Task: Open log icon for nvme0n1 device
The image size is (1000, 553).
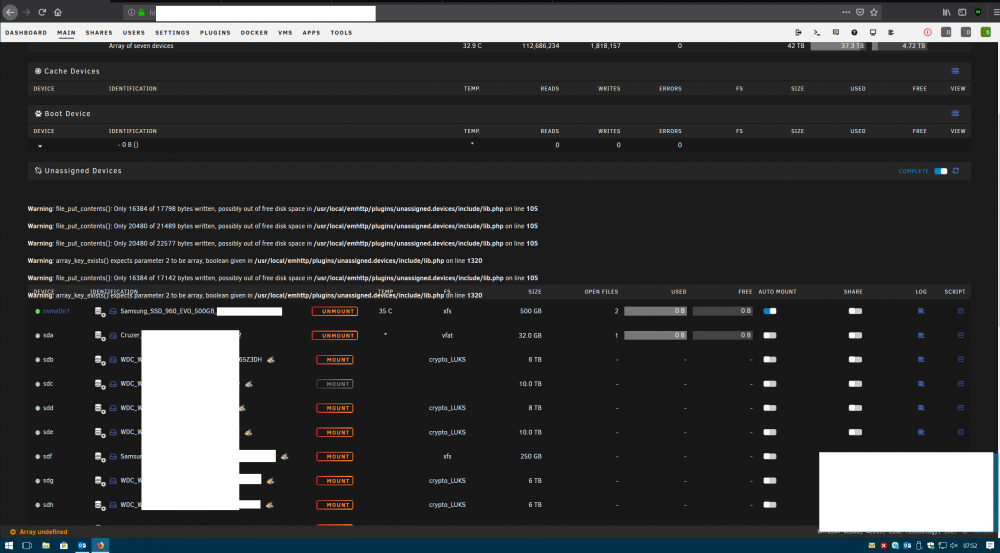Action: tap(921, 311)
